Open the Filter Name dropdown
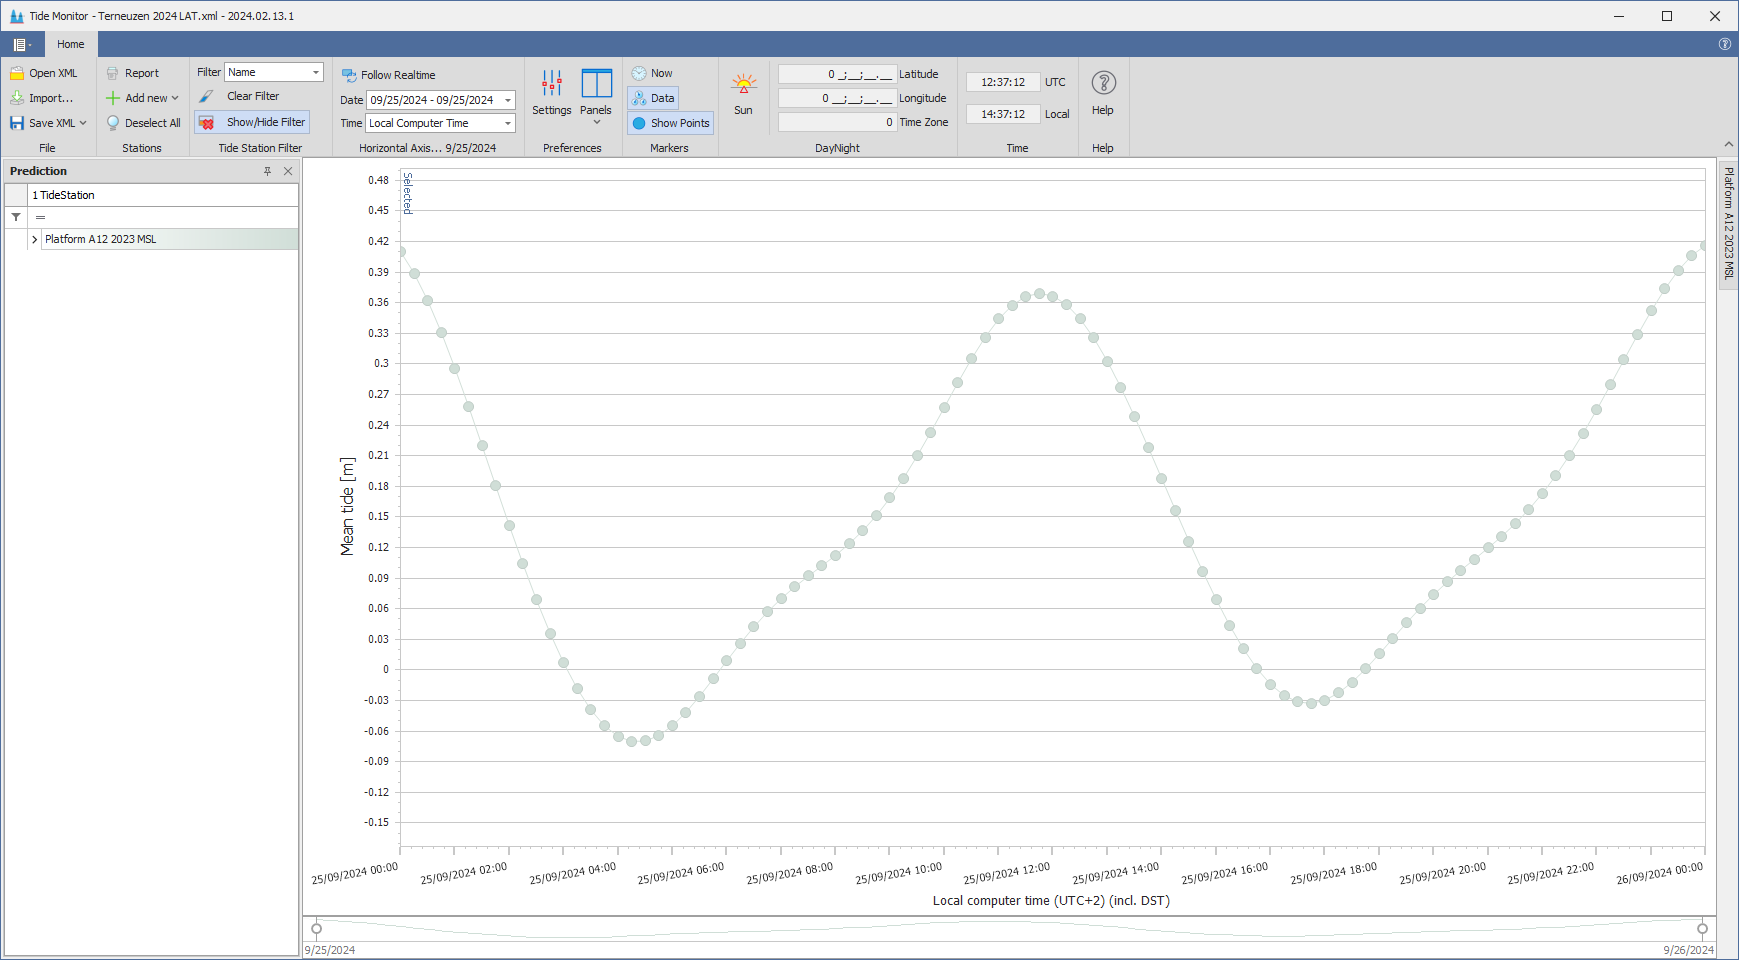Screen dimensions: 1739x960 pyautogui.click(x=316, y=72)
